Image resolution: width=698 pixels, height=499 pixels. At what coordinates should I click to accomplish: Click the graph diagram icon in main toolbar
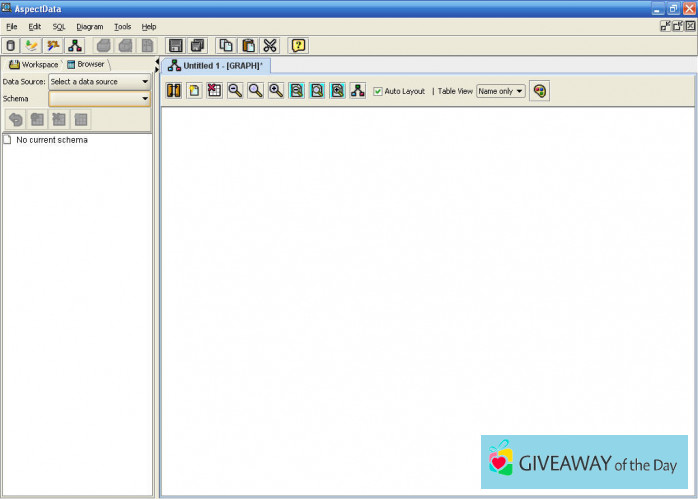[74, 45]
